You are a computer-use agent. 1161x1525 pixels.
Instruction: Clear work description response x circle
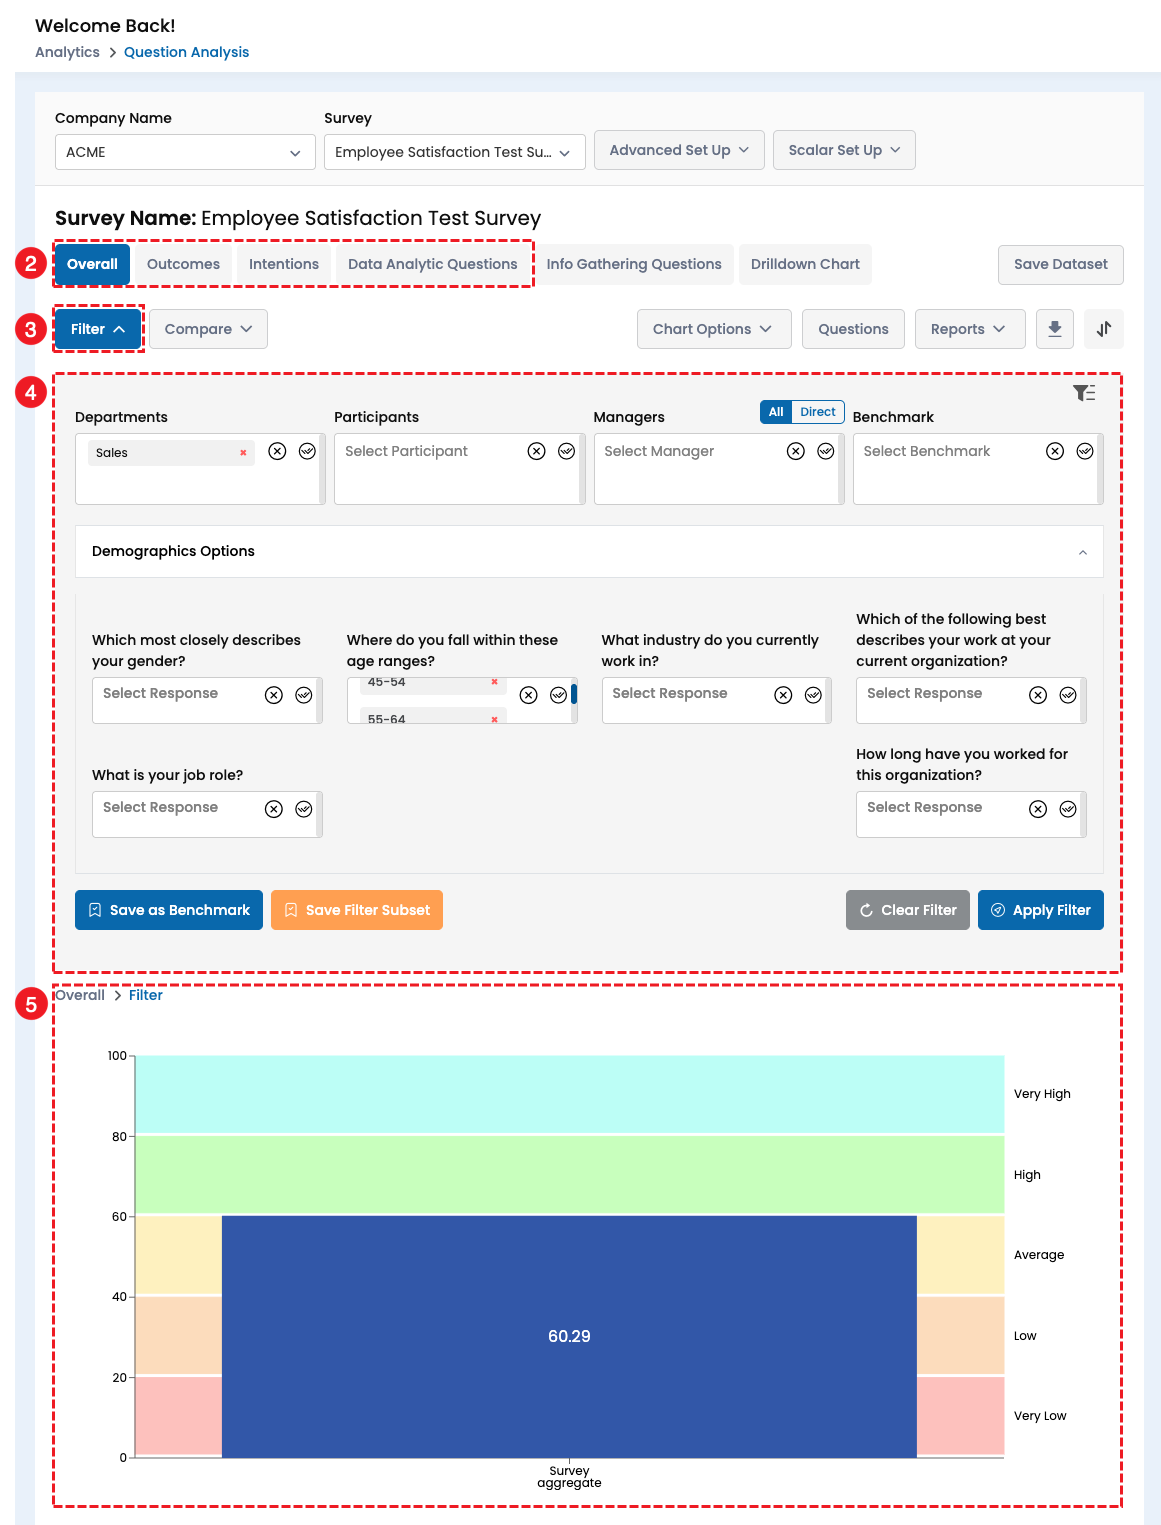tap(1038, 695)
